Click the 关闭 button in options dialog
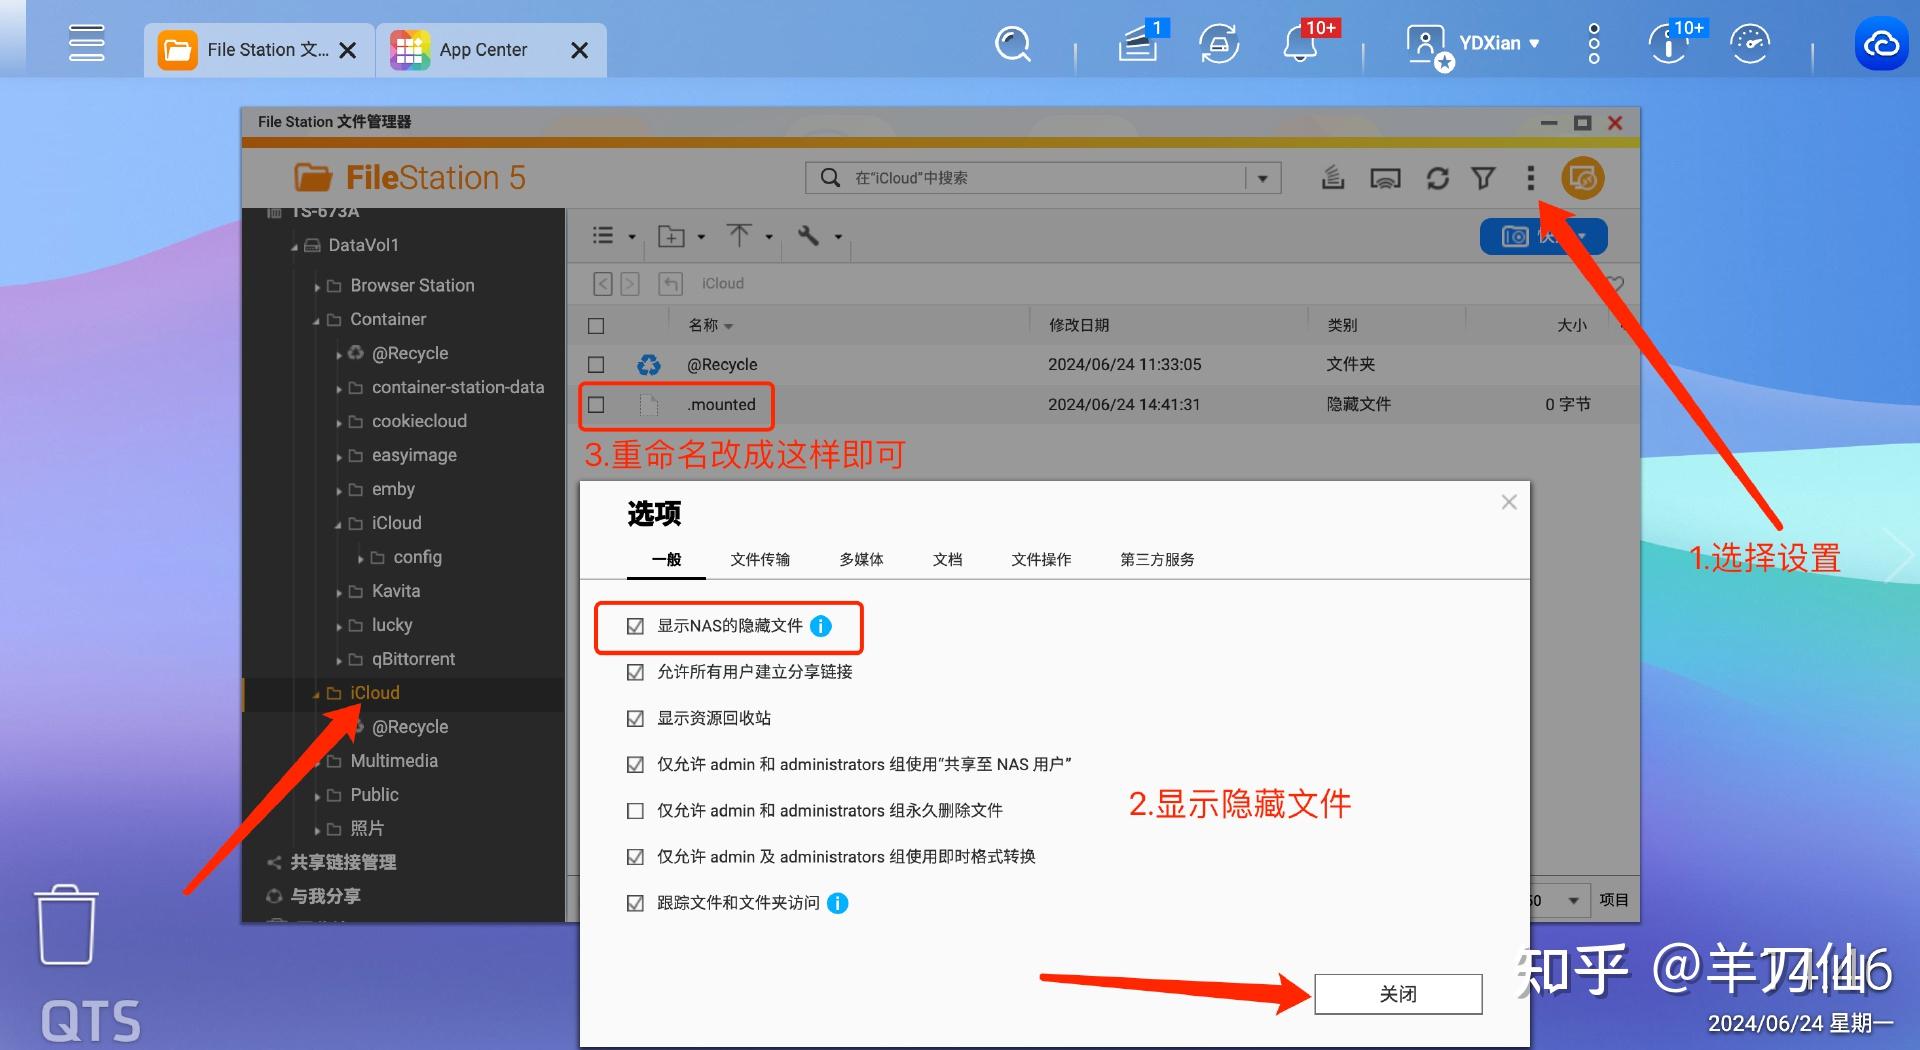This screenshot has height=1050, width=1920. tap(1397, 994)
